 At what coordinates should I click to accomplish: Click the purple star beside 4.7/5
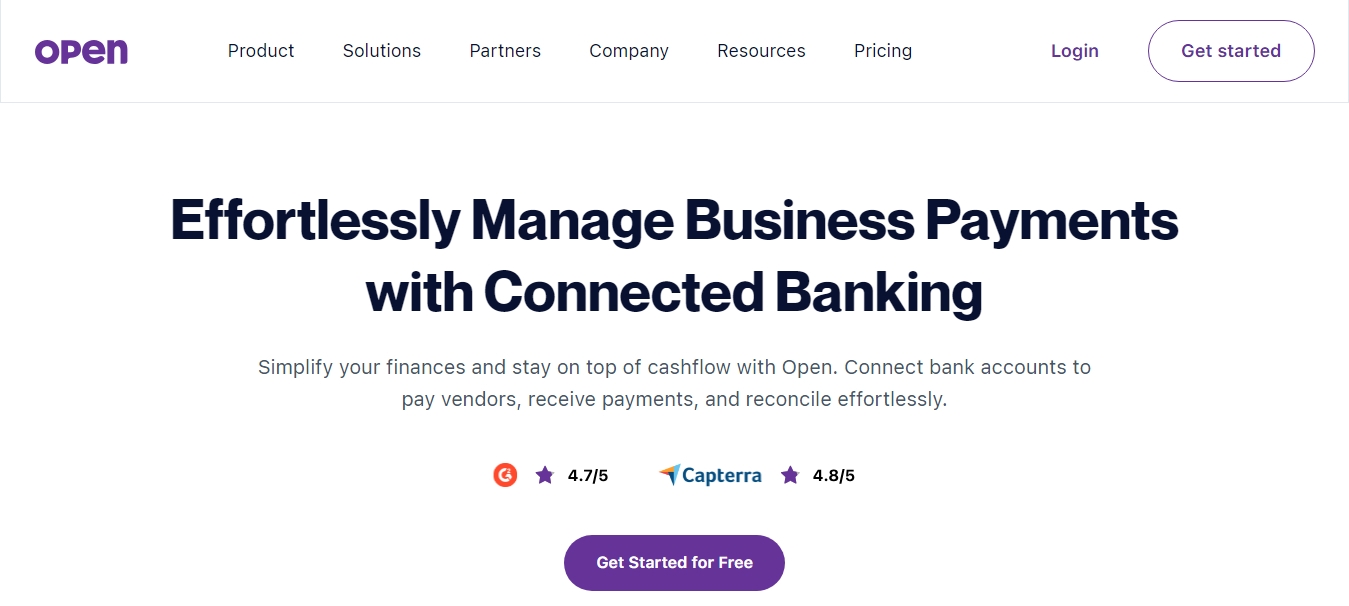544,475
